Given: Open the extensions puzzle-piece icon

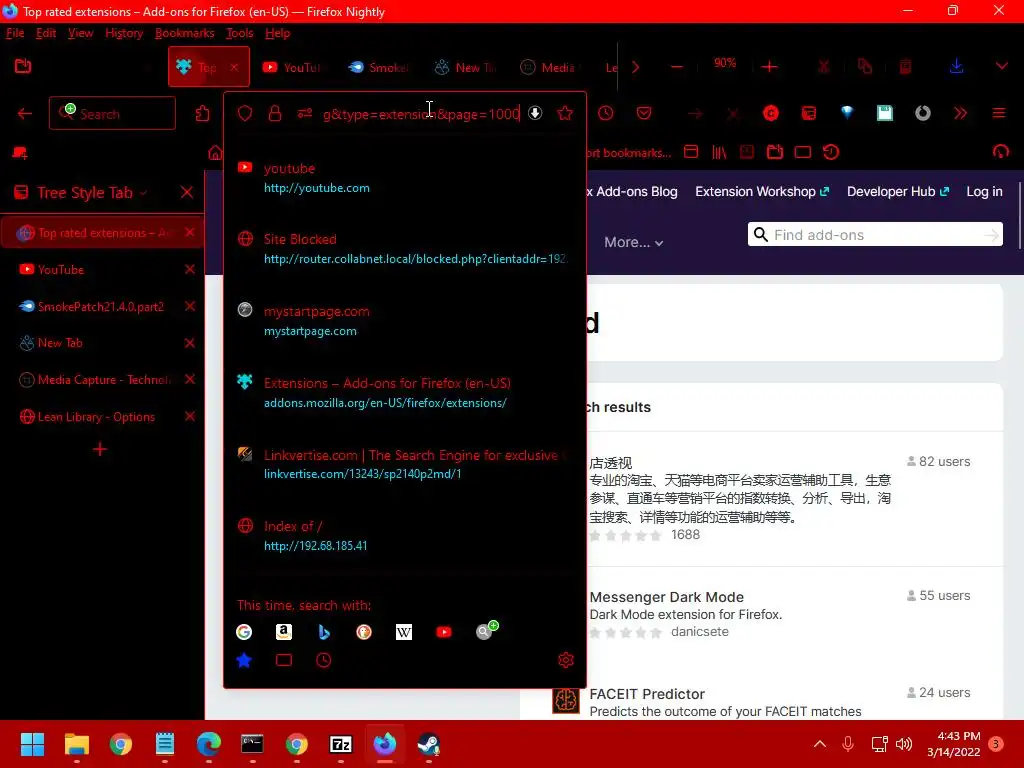Looking at the screenshot, I should [x=202, y=114].
